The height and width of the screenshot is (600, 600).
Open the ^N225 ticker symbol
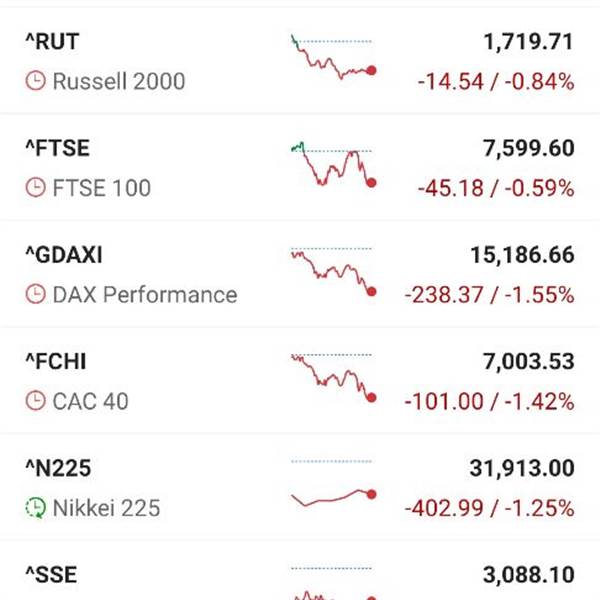pyautogui.click(x=58, y=468)
